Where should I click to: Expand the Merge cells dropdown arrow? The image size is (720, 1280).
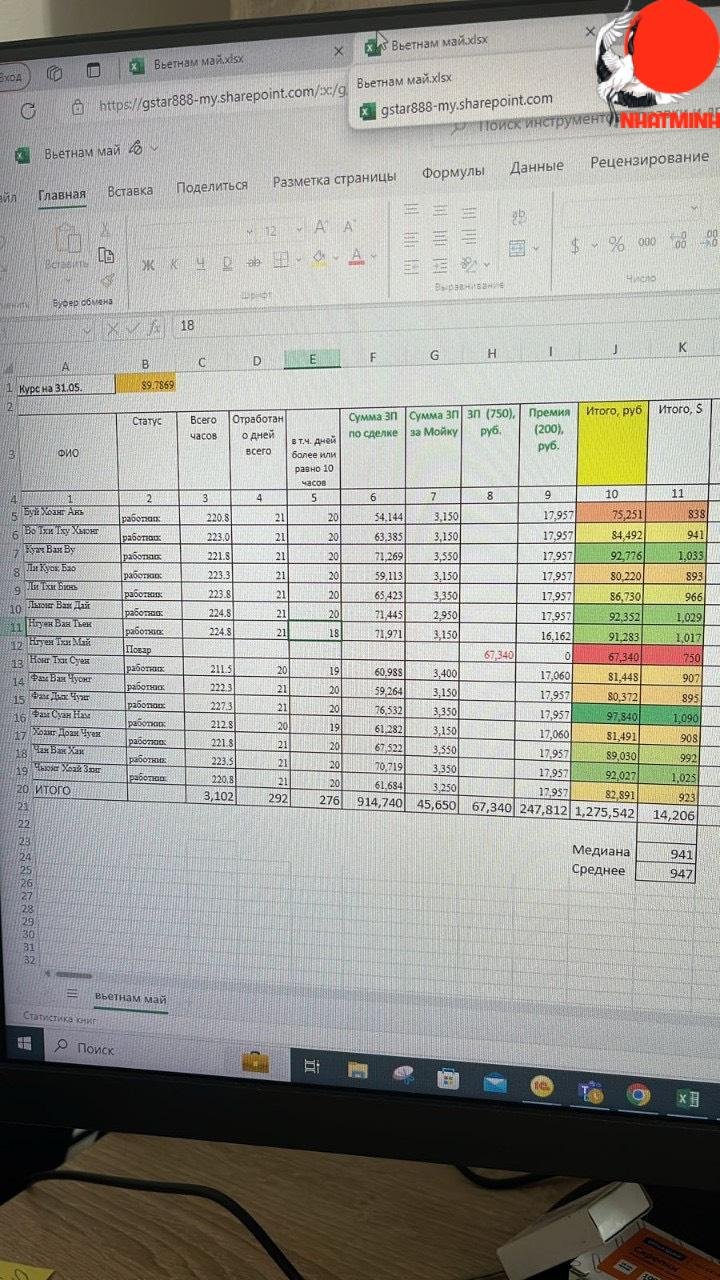(535, 248)
